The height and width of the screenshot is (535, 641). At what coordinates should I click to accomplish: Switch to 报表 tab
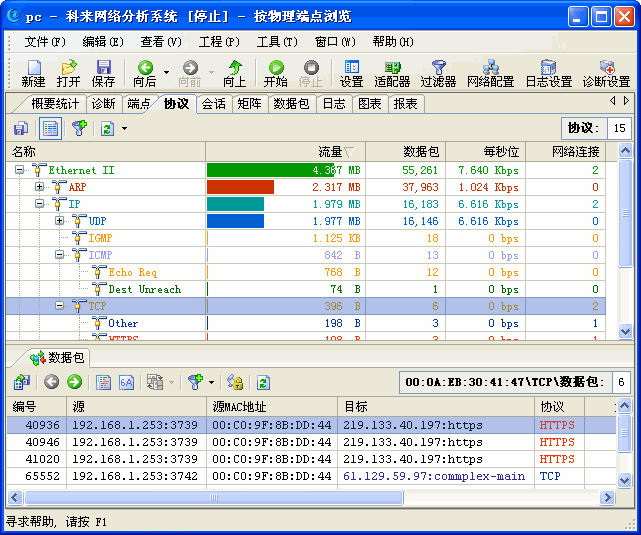point(406,104)
